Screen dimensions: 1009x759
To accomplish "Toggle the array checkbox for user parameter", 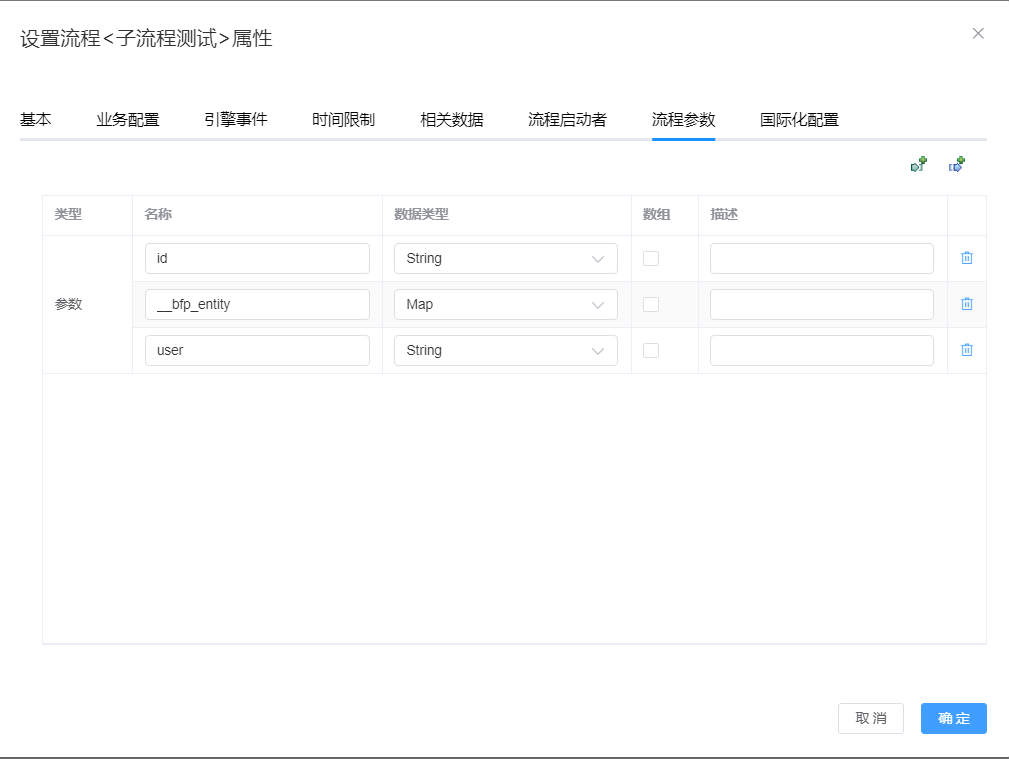I will pos(651,350).
